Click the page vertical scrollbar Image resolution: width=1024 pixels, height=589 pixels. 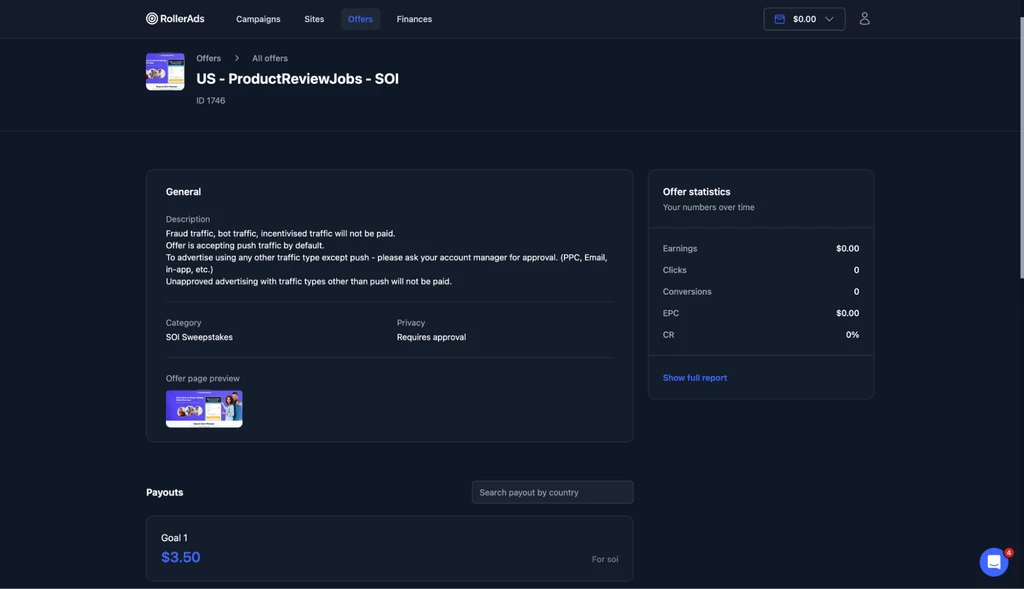coord(1021,147)
